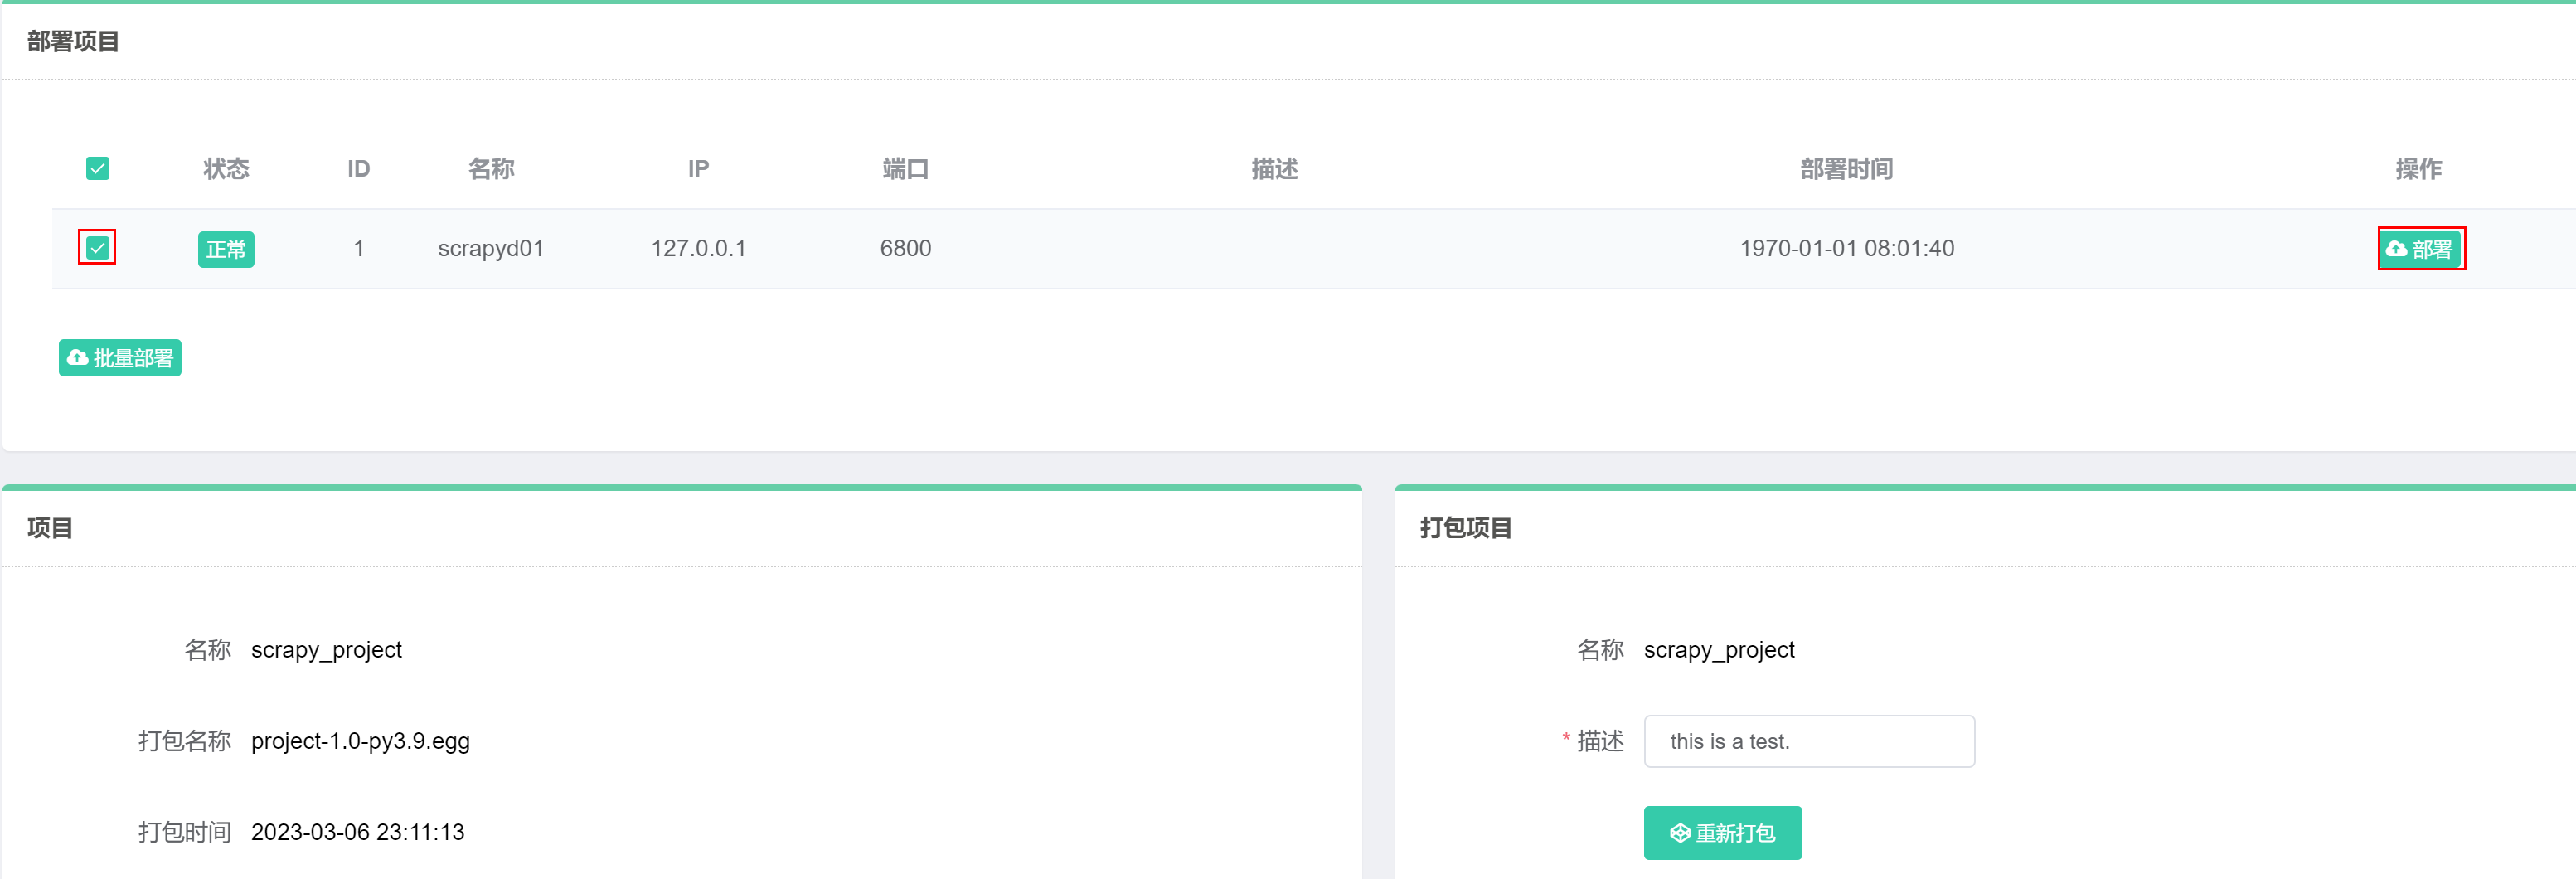
Task: Click the 批量部署 batch deploy button
Action: (x=119, y=357)
